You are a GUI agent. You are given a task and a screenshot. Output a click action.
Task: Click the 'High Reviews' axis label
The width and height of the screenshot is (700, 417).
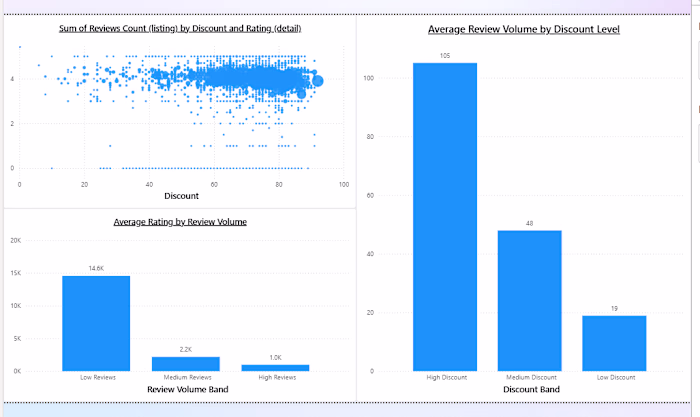[277, 377]
